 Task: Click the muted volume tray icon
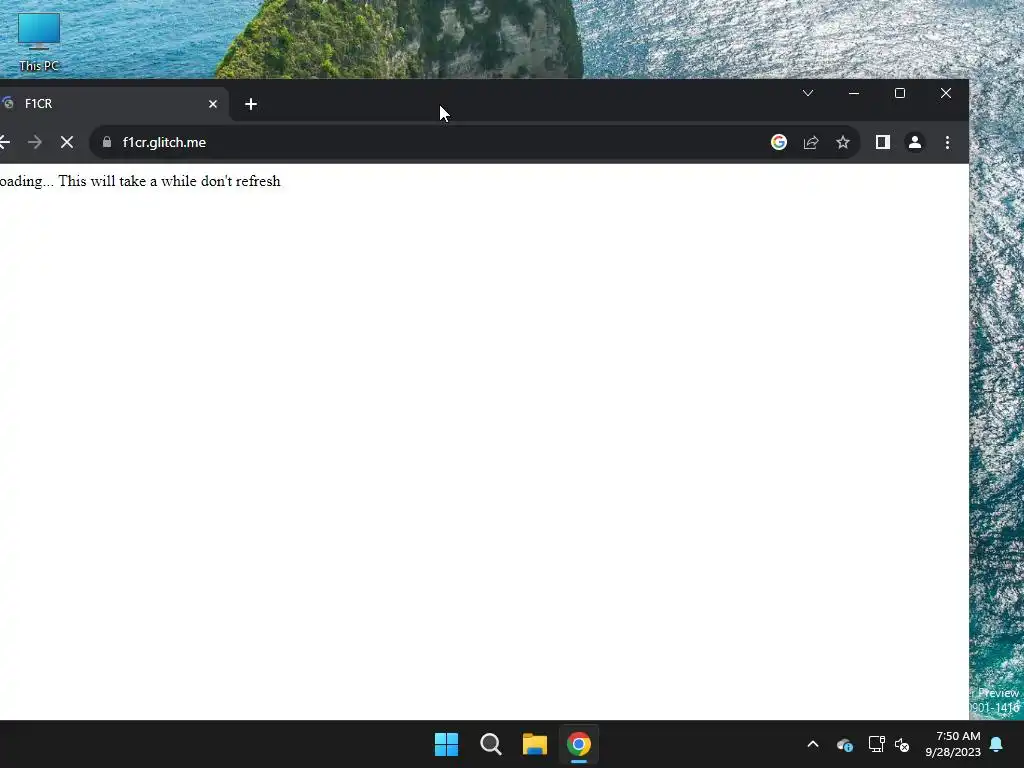click(903, 744)
